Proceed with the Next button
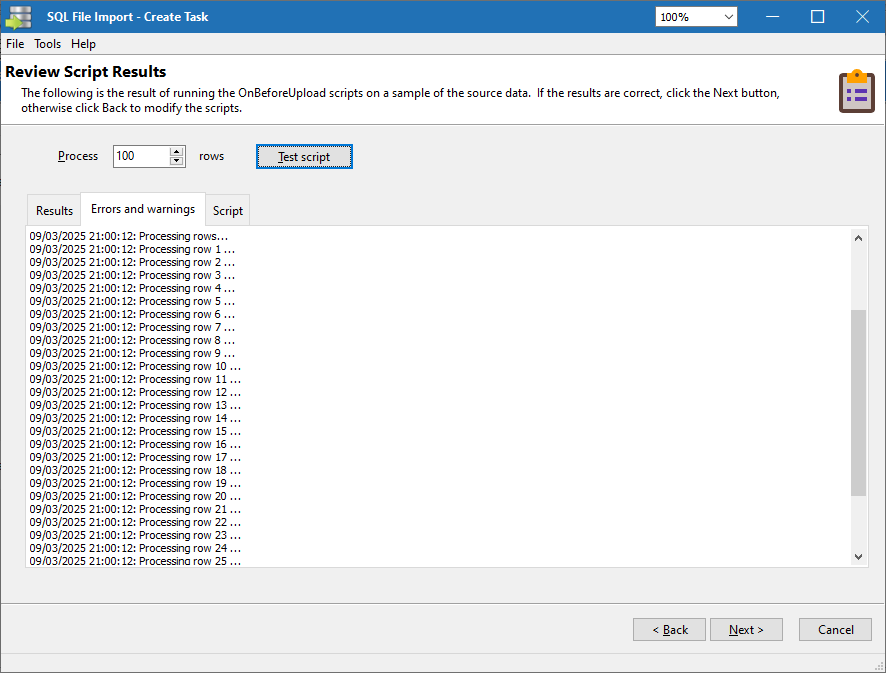 746,630
